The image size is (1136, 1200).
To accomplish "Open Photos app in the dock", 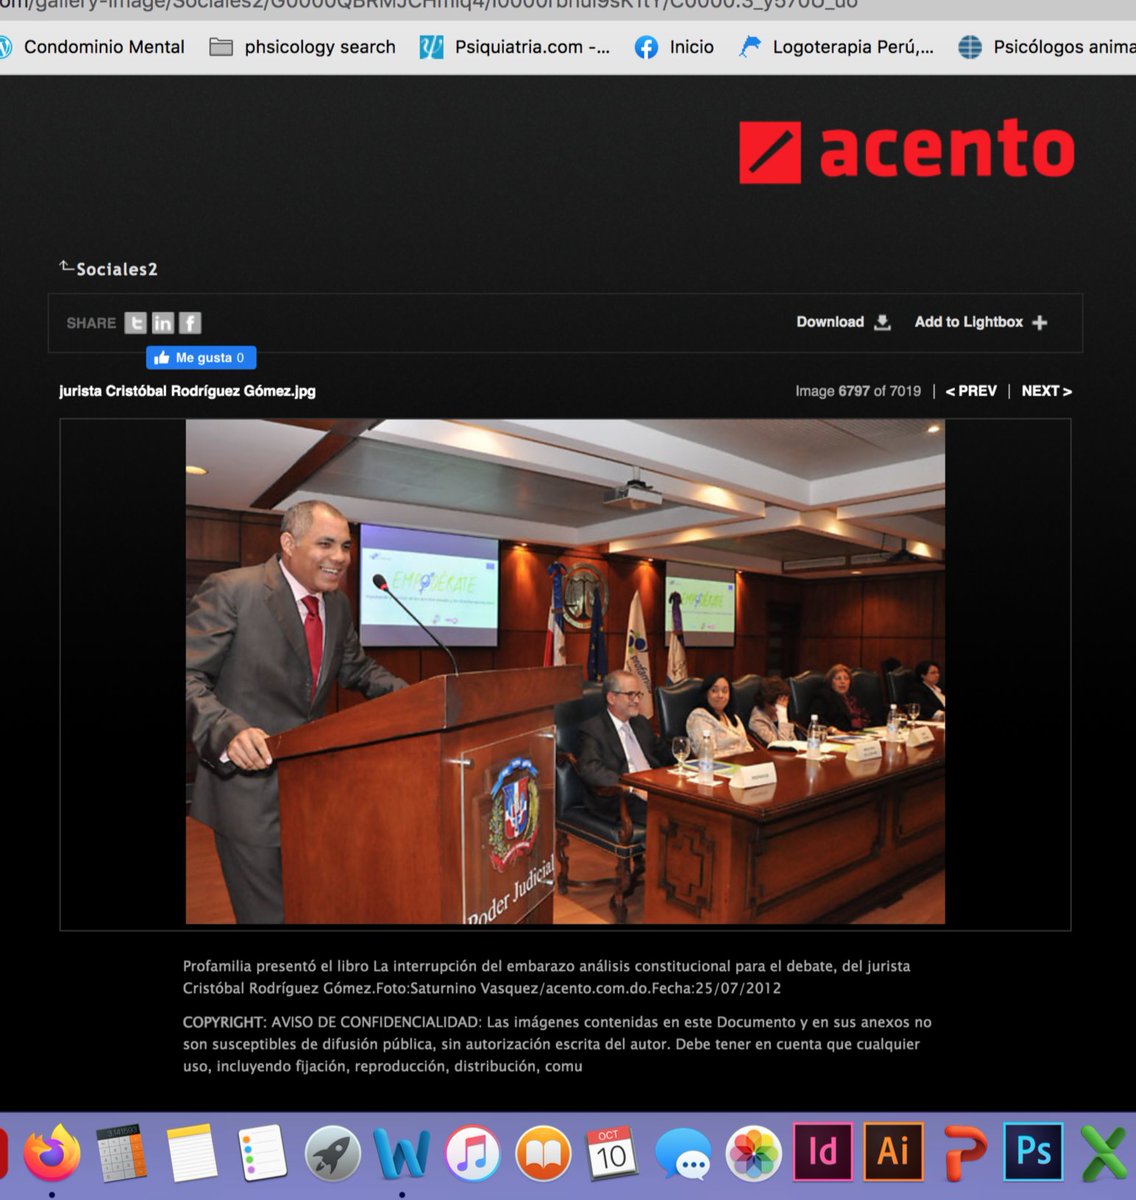I will pyautogui.click(x=753, y=1154).
